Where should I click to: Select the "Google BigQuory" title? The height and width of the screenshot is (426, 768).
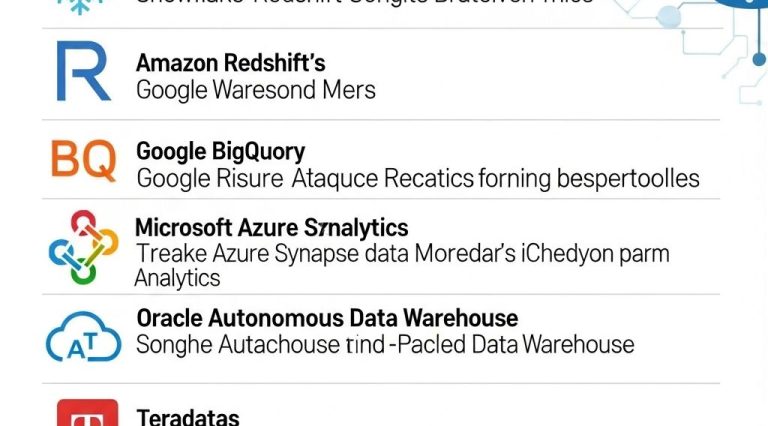pos(220,152)
